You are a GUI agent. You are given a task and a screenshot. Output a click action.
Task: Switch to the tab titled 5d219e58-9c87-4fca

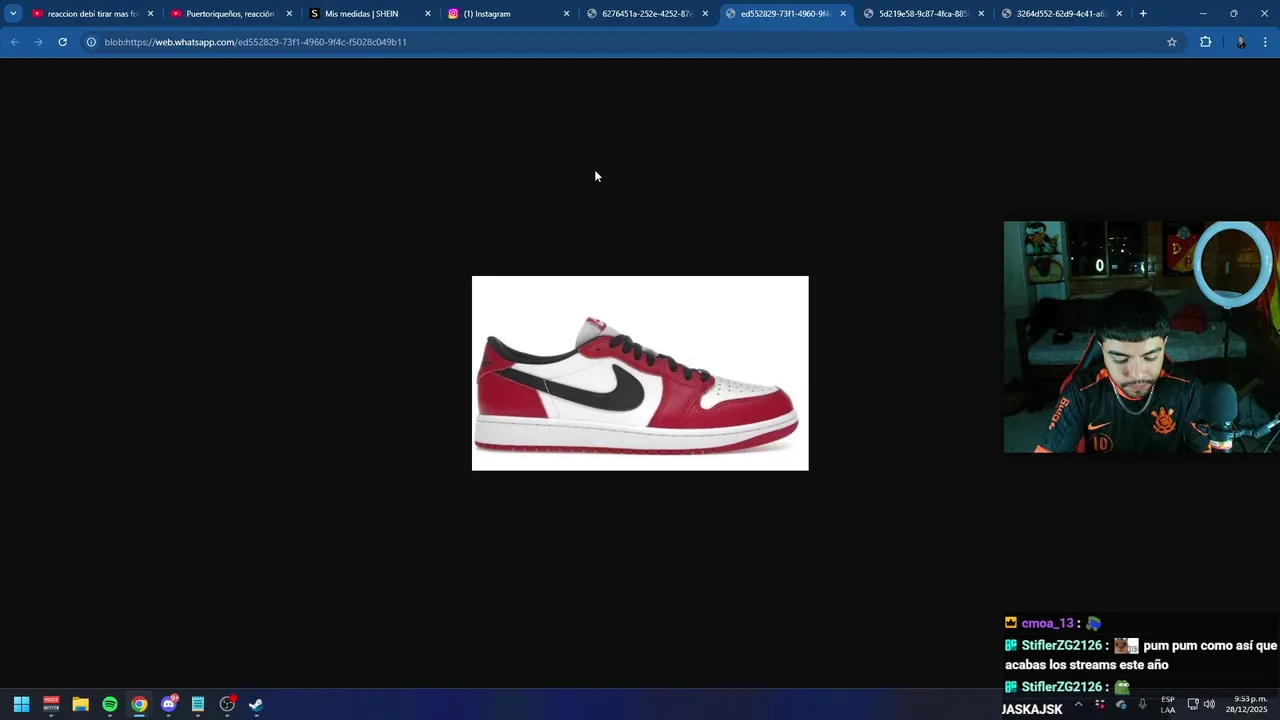920,14
